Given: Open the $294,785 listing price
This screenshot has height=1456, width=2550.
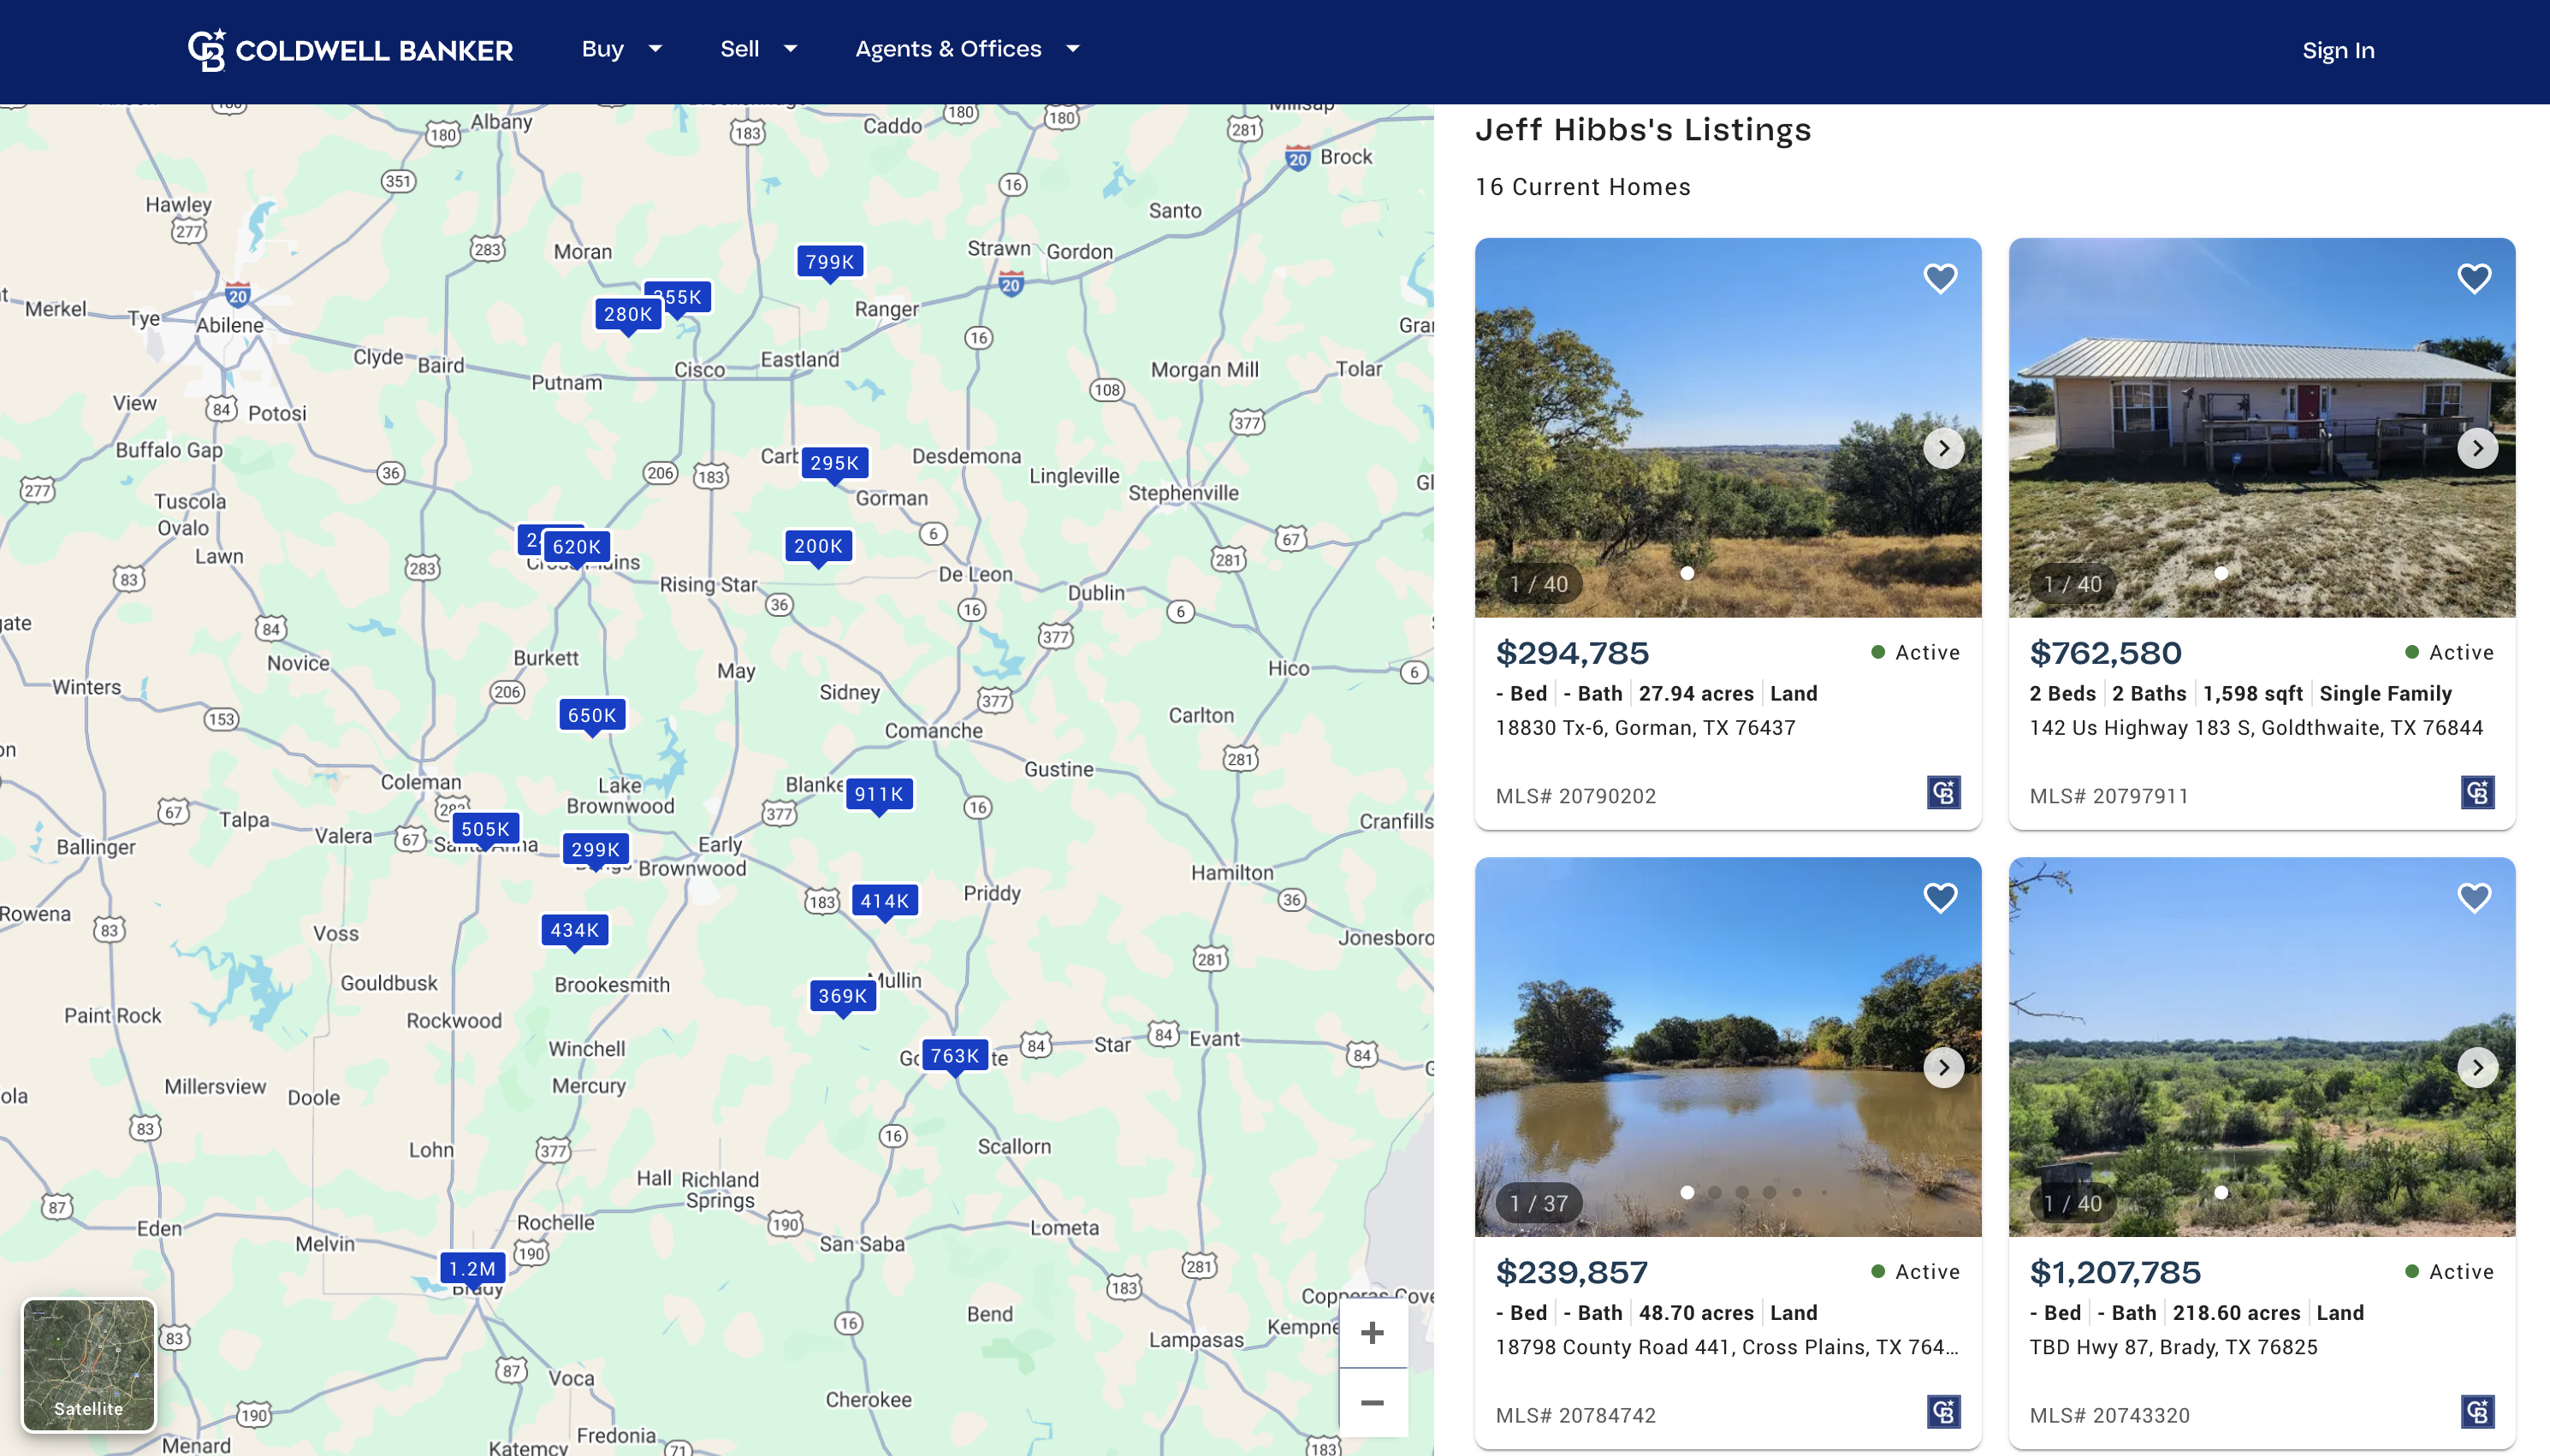Looking at the screenshot, I should point(1572,653).
